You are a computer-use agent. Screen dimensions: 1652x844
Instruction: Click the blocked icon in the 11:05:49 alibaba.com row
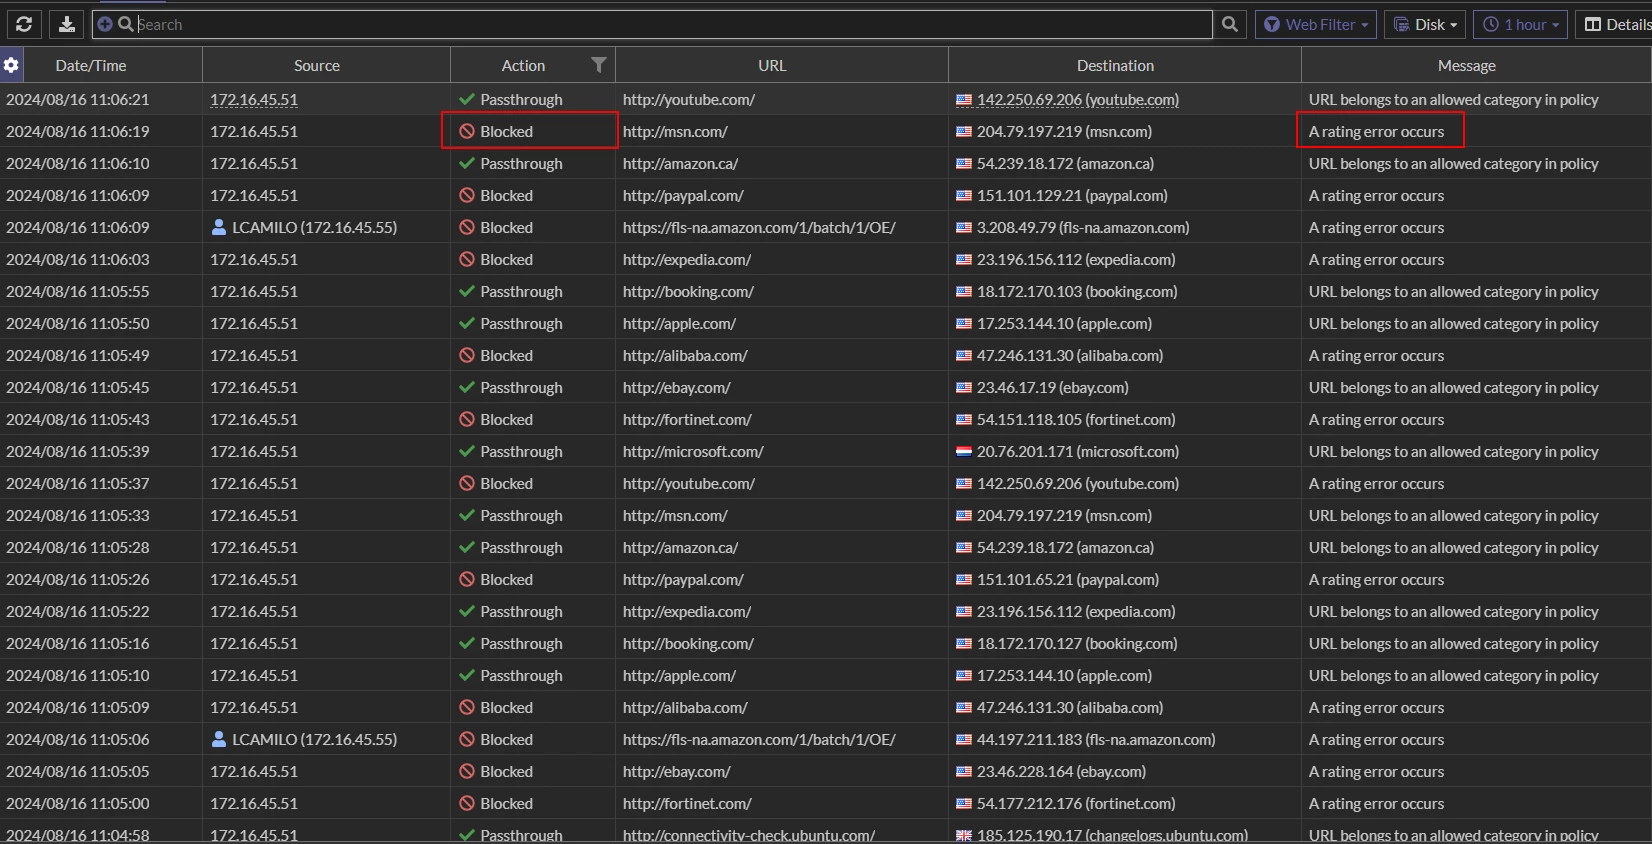(467, 355)
